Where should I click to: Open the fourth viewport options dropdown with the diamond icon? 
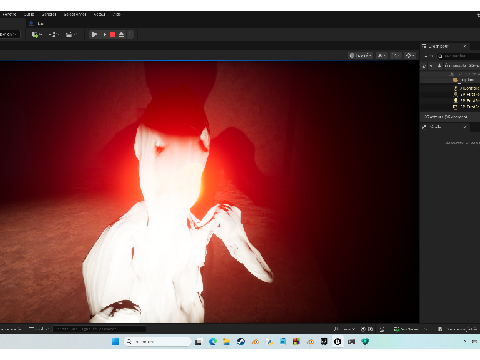click(x=410, y=56)
